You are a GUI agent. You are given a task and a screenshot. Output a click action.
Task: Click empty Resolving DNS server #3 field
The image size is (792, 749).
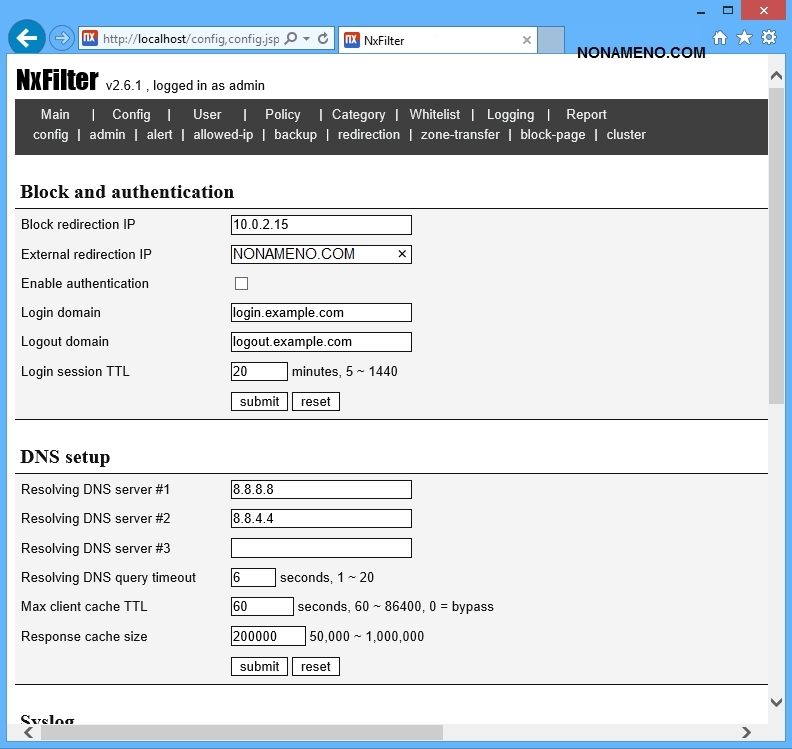(x=321, y=548)
